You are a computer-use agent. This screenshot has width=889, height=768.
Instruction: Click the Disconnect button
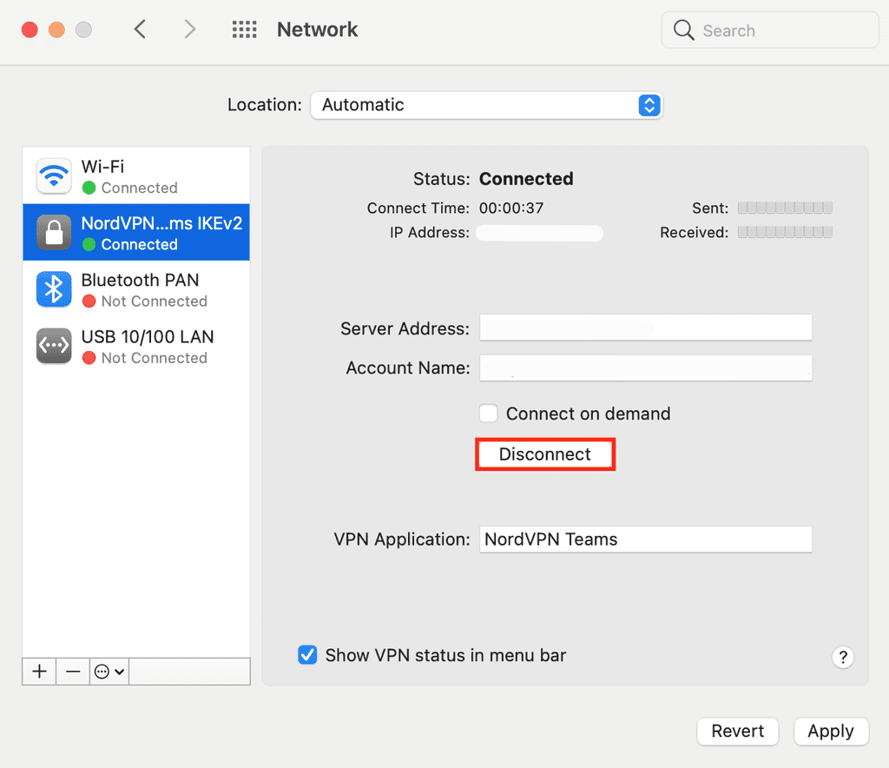point(545,454)
